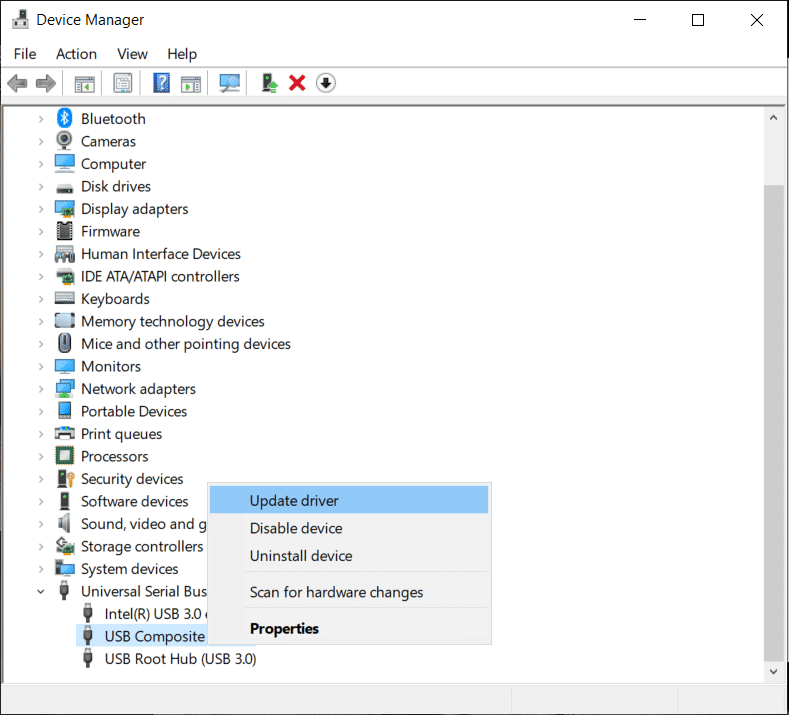Screen dimensions: 789x715
Task: Click the vertical scrollbar thumb
Action: (773, 423)
